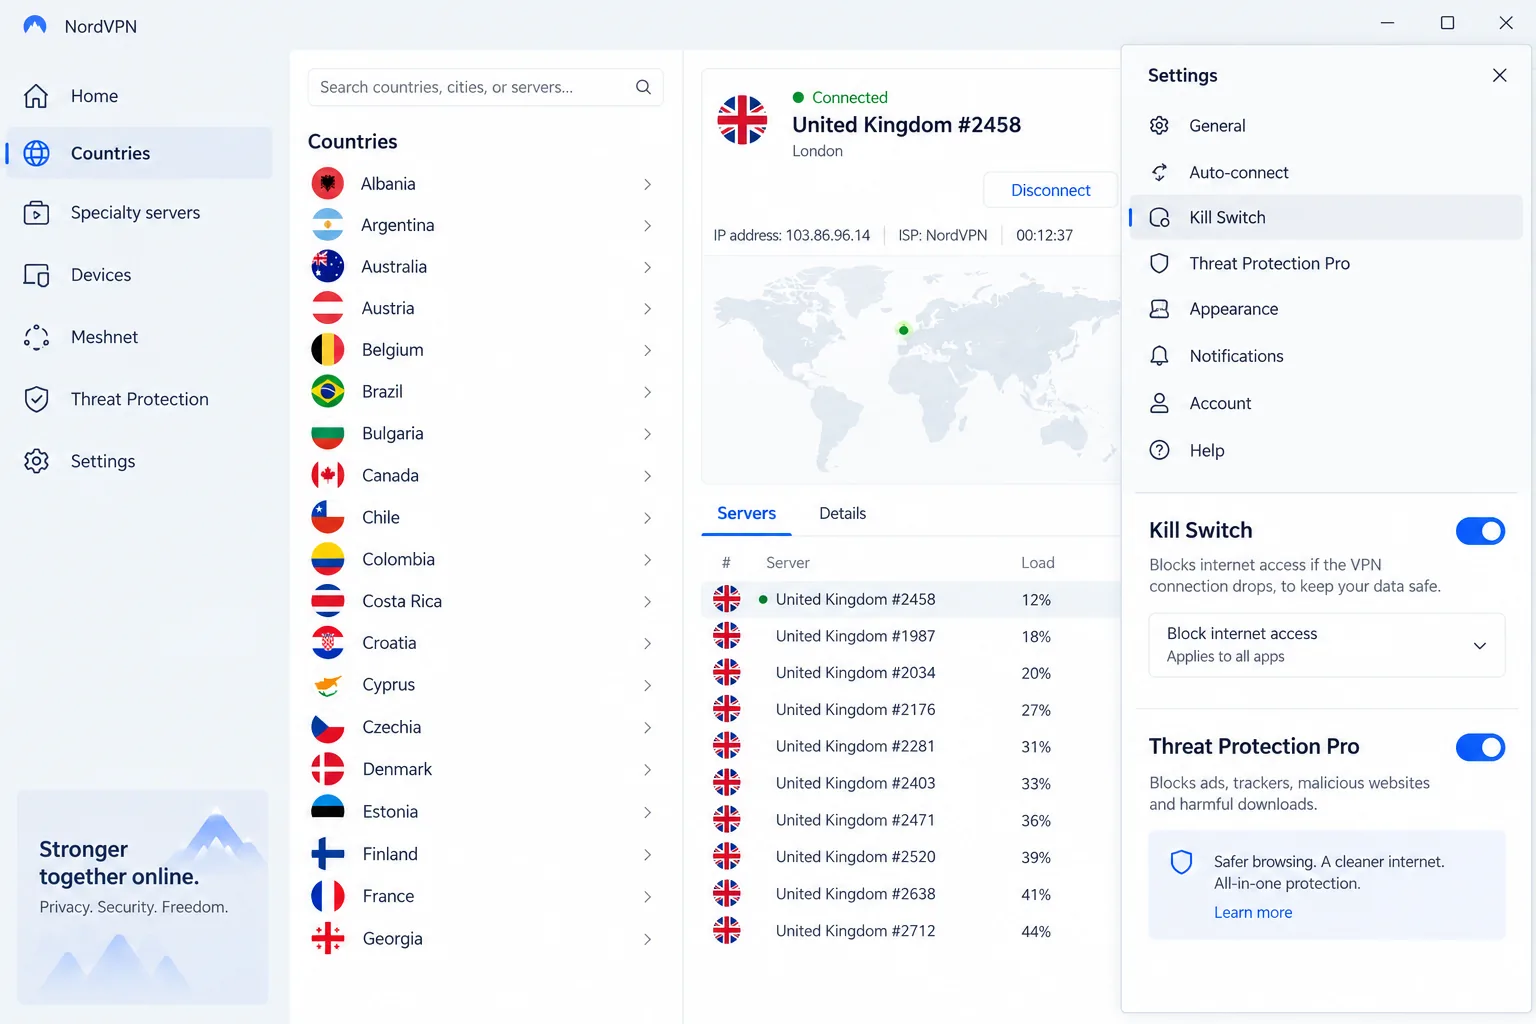Select Georgia in the countries list

[x=485, y=938]
